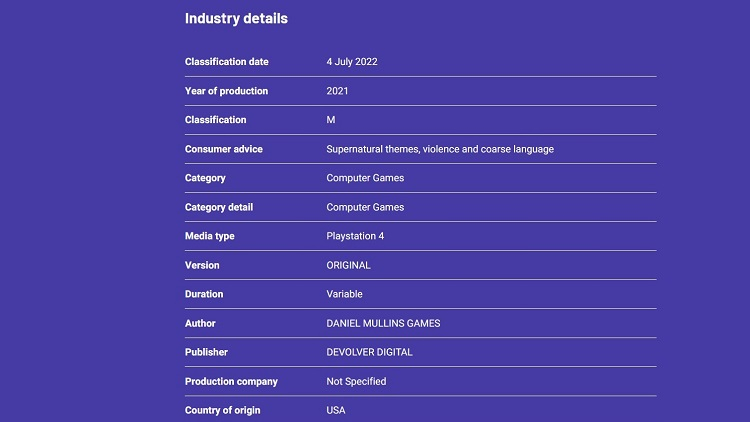
Task: Click the ORIGINAL version value
Action: tap(348, 265)
